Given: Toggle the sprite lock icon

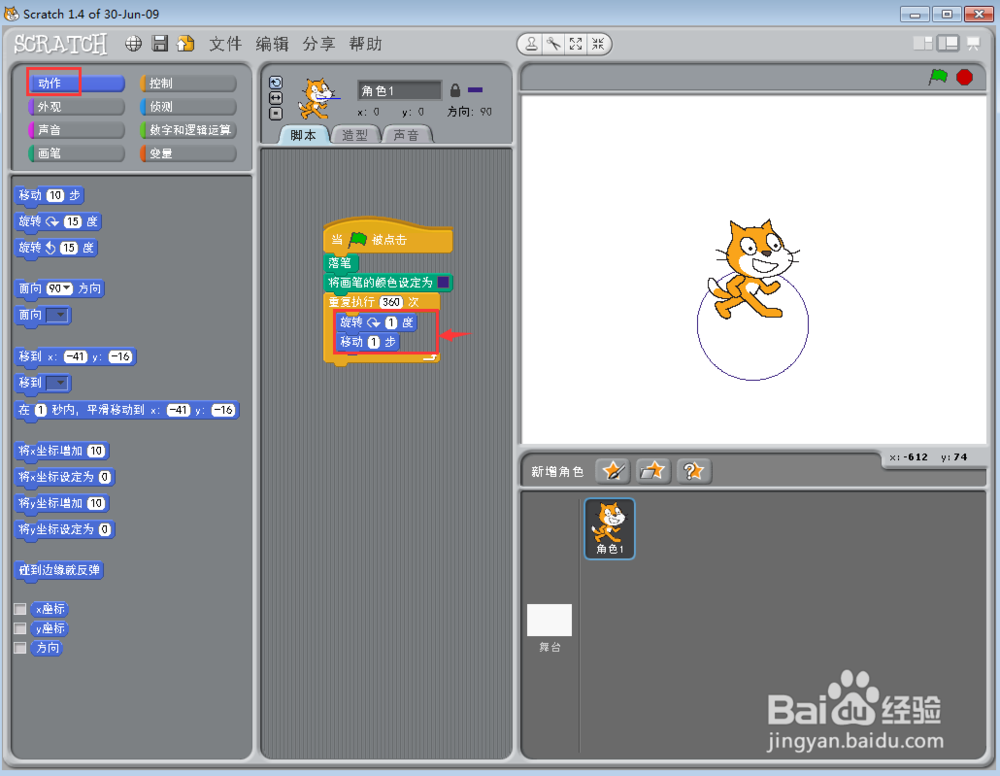Looking at the screenshot, I should (x=455, y=90).
